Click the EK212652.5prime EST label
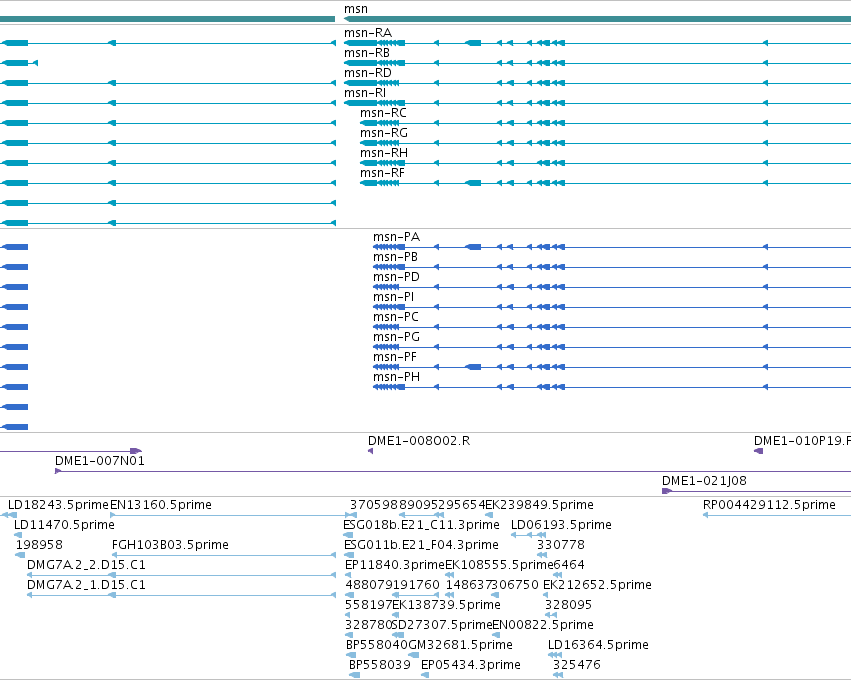This screenshot has width=851, height=680. point(597,586)
